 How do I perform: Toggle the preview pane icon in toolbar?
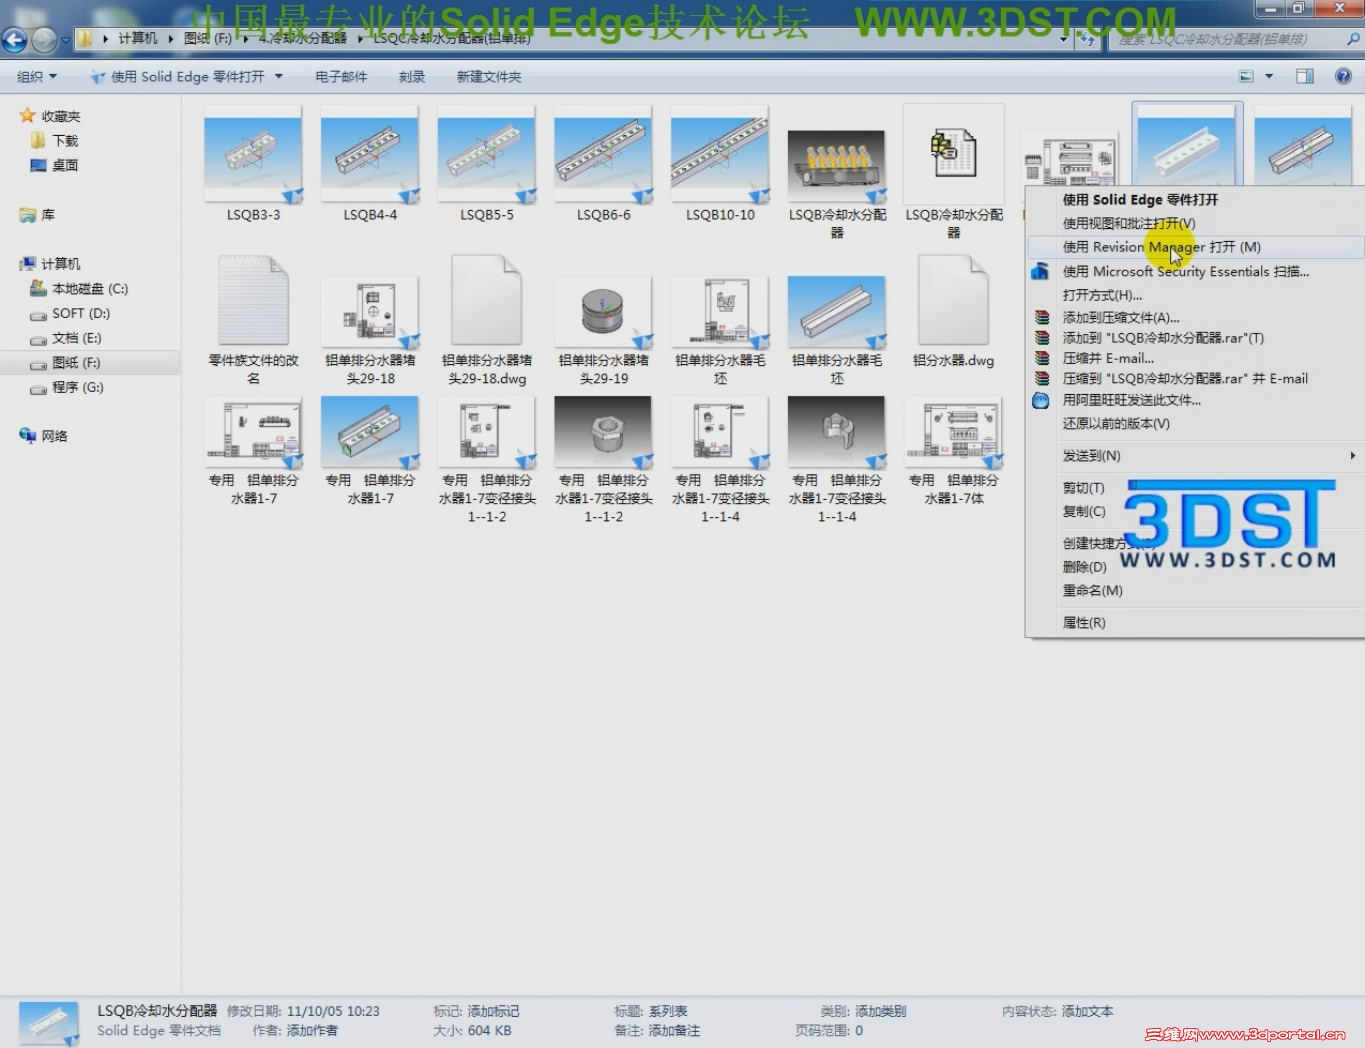1305,76
